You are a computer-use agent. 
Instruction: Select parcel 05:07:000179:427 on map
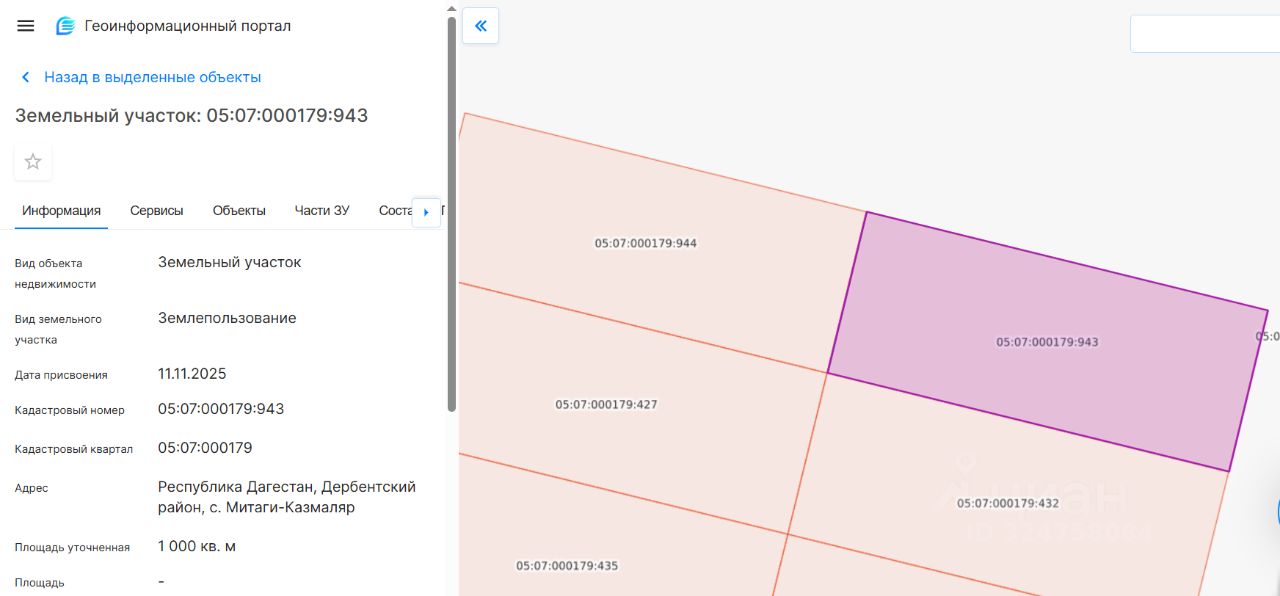click(x=606, y=405)
